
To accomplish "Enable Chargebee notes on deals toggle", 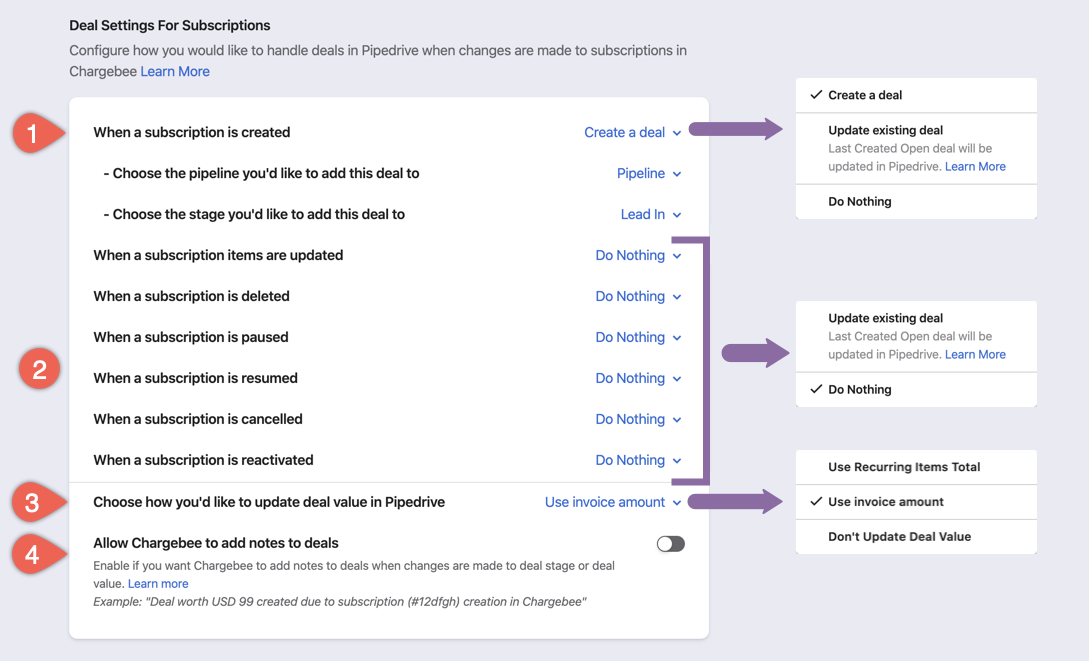I will click(670, 544).
